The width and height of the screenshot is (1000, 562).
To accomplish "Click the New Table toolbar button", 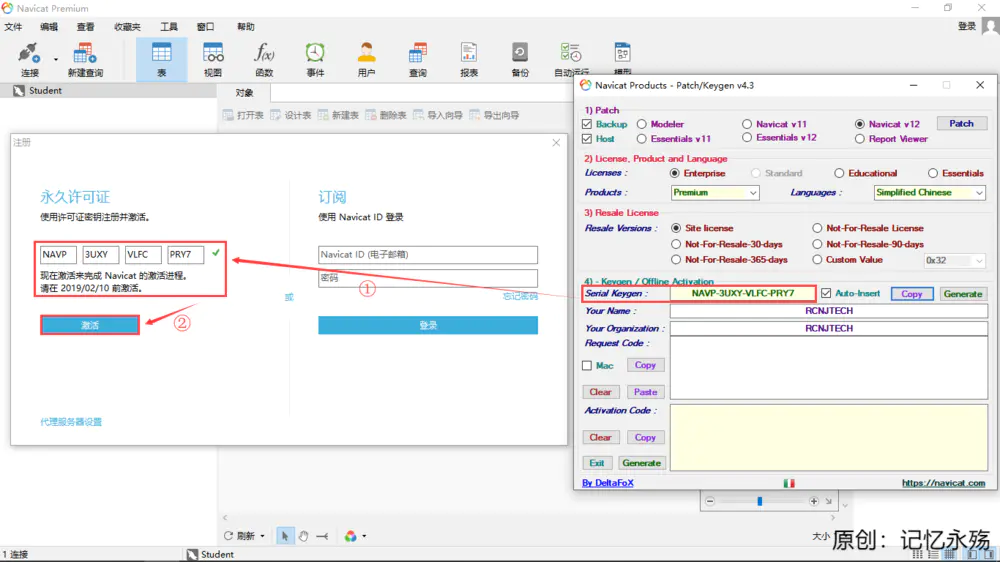I will [338, 115].
